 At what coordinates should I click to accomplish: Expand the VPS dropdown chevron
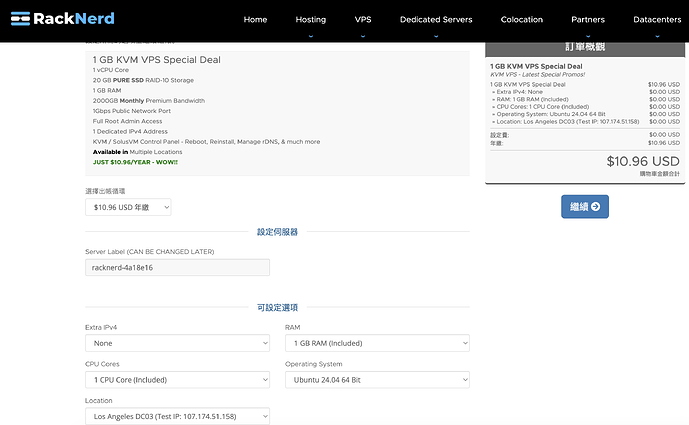tap(362, 35)
